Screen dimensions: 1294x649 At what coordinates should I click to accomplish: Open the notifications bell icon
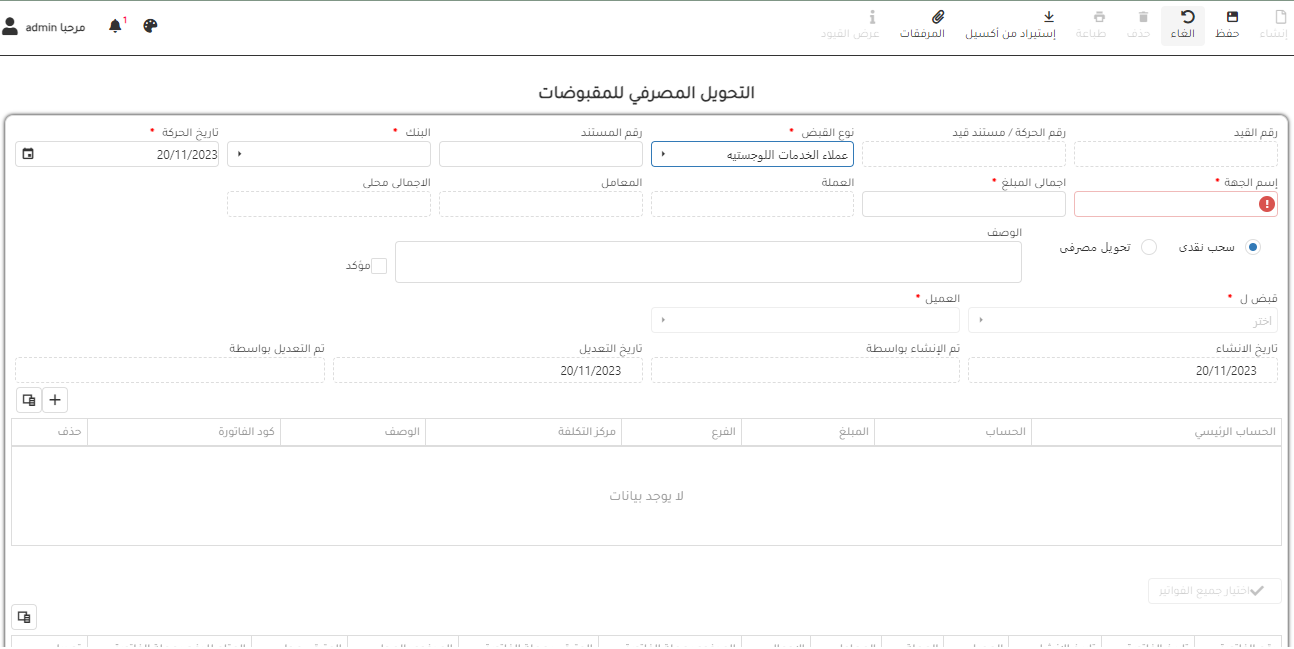116,26
